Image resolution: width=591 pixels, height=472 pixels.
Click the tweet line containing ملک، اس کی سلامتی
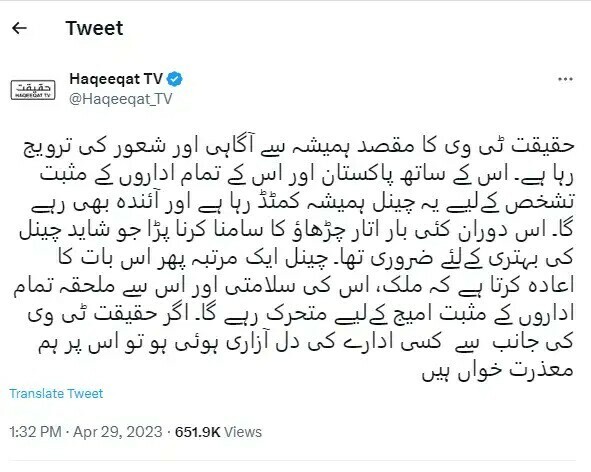[294, 286]
